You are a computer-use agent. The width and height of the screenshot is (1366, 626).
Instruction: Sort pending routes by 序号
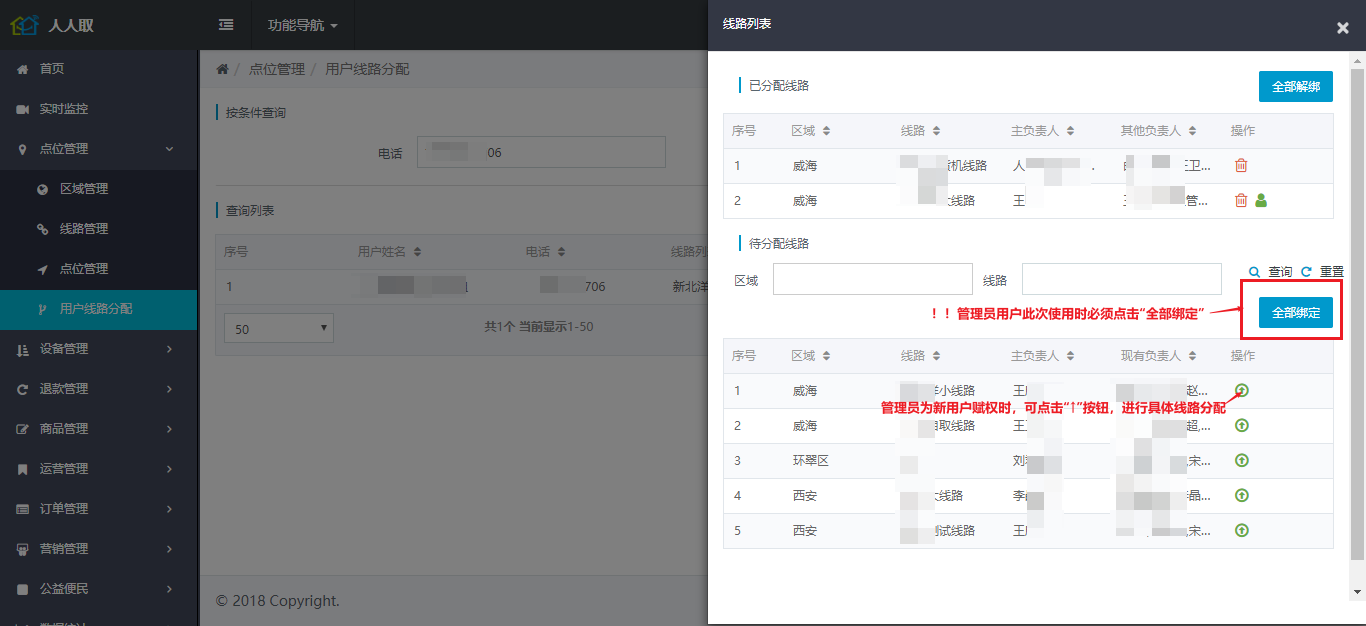744,356
